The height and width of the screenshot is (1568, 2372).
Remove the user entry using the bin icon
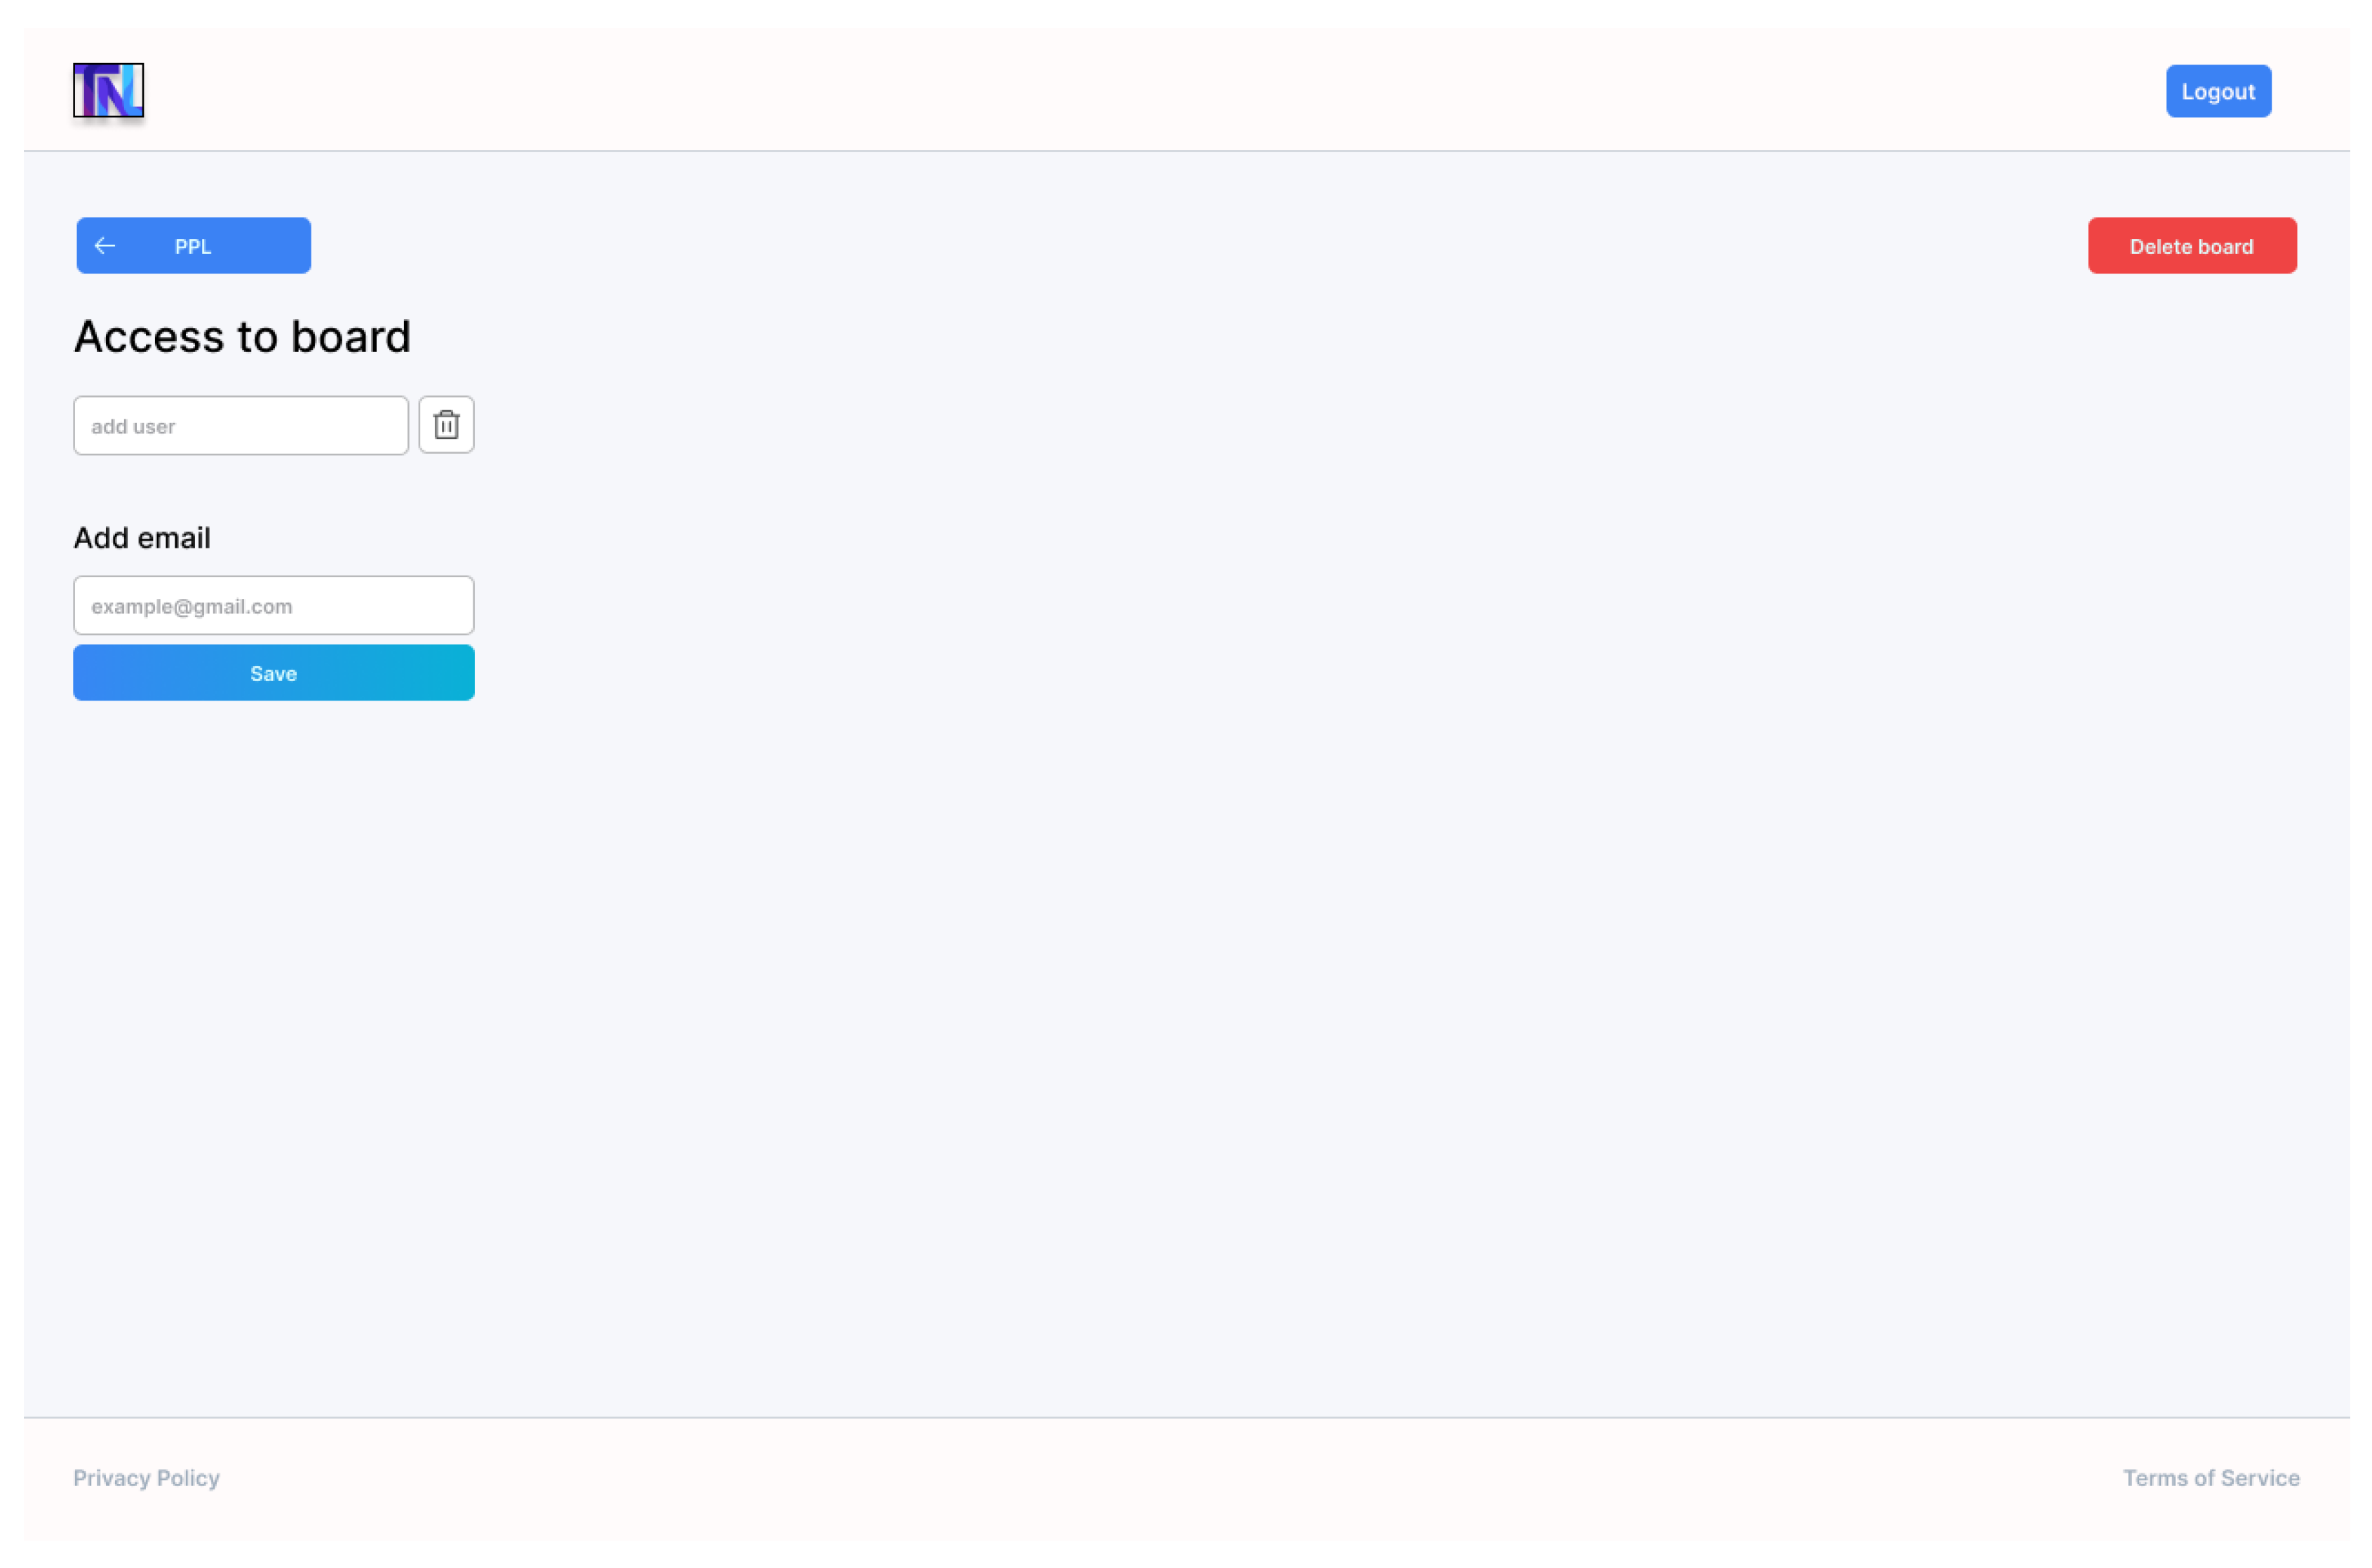pos(446,425)
